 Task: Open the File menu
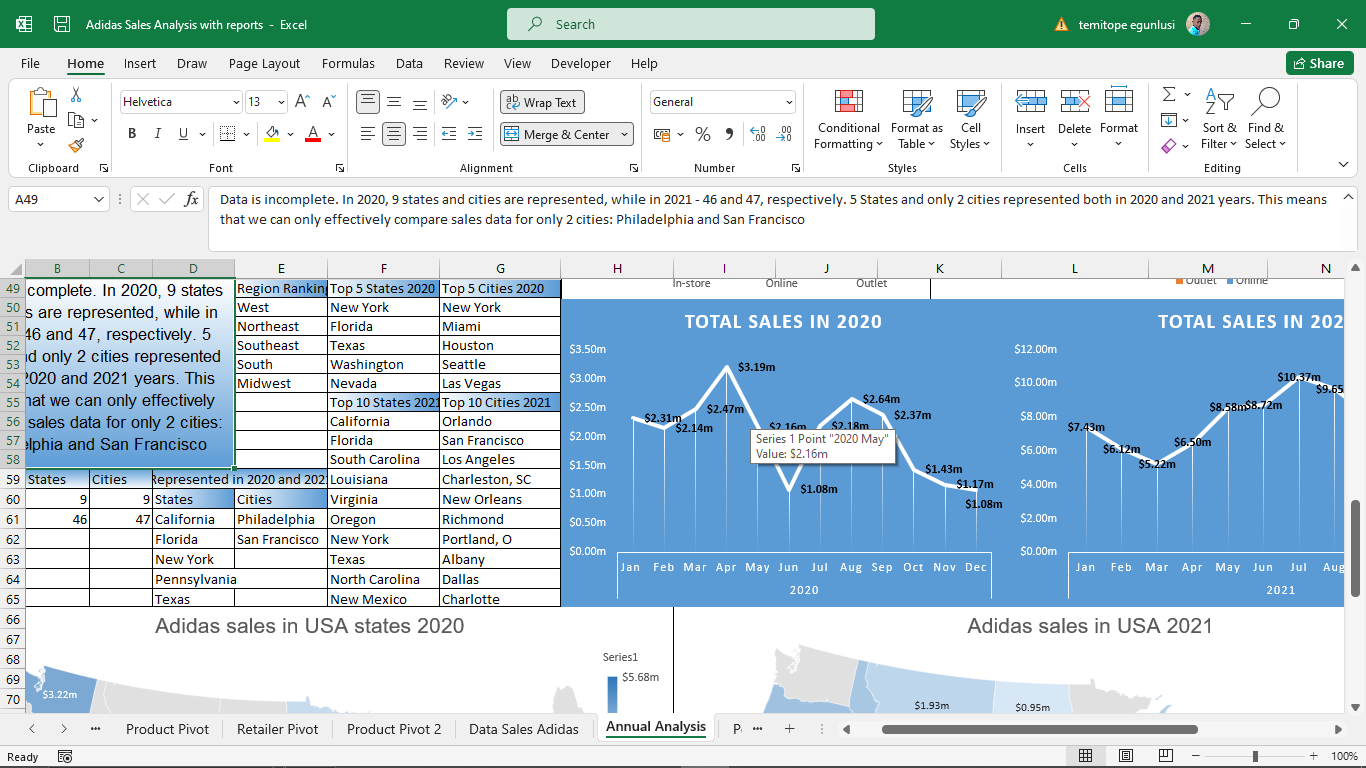pyautogui.click(x=30, y=63)
